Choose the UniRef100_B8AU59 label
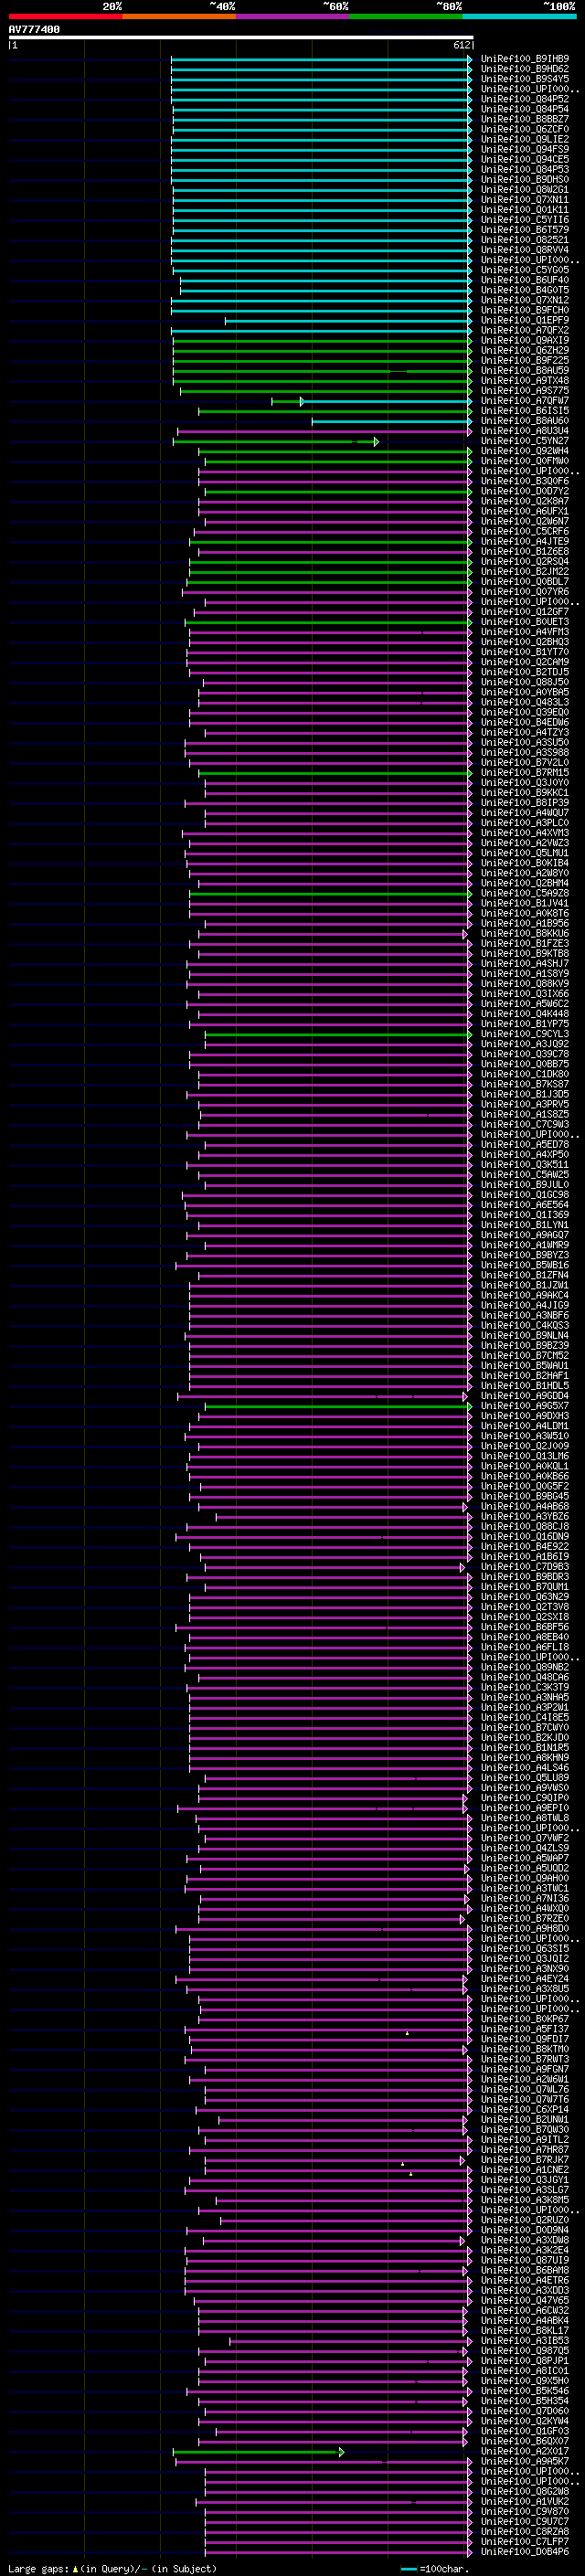 [525, 370]
